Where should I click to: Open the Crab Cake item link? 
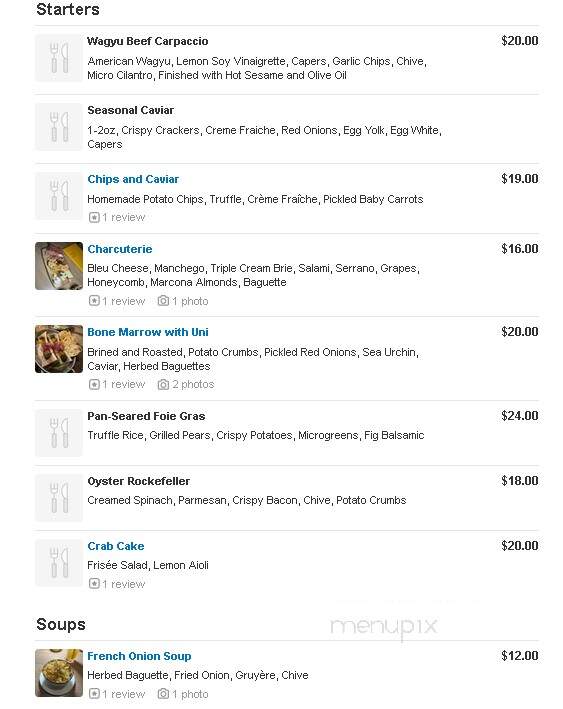(116, 546)
